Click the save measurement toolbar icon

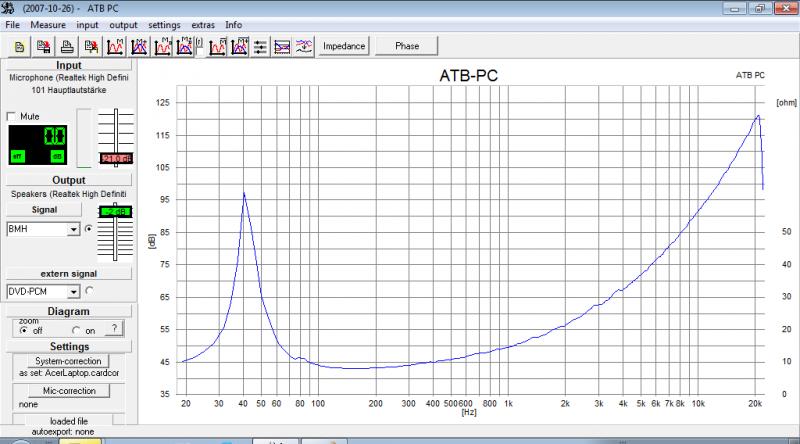(44, 46)
